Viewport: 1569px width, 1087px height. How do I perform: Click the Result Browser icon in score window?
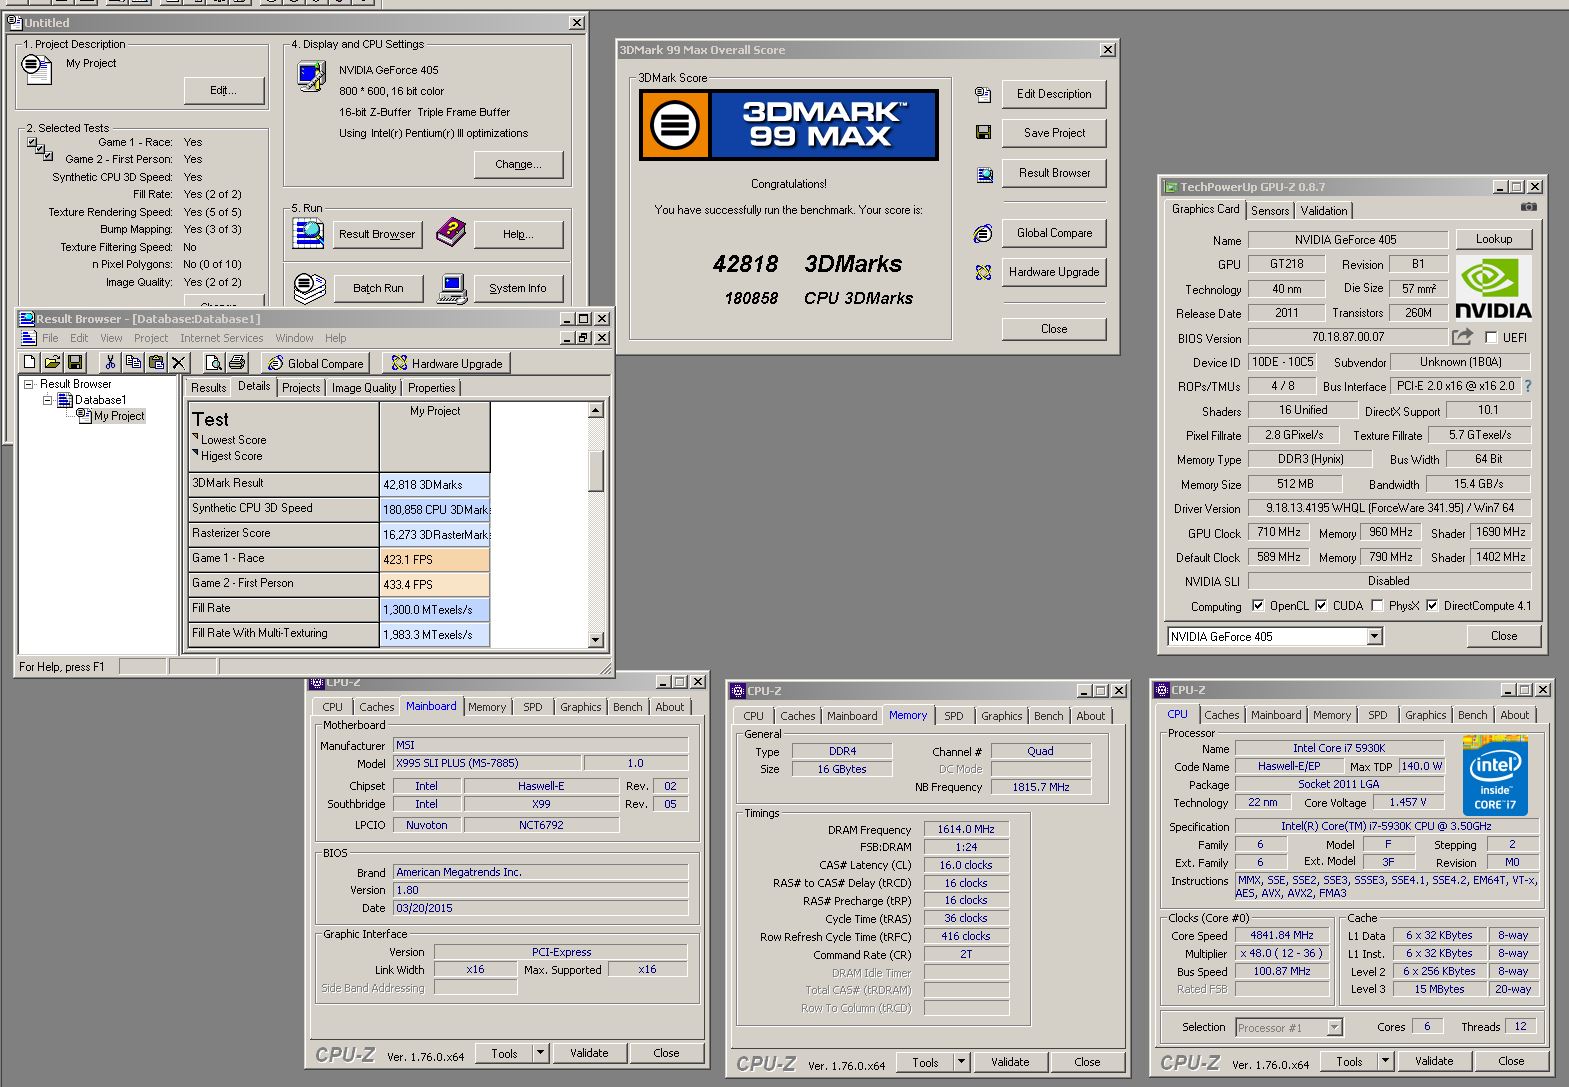(984, 175)
